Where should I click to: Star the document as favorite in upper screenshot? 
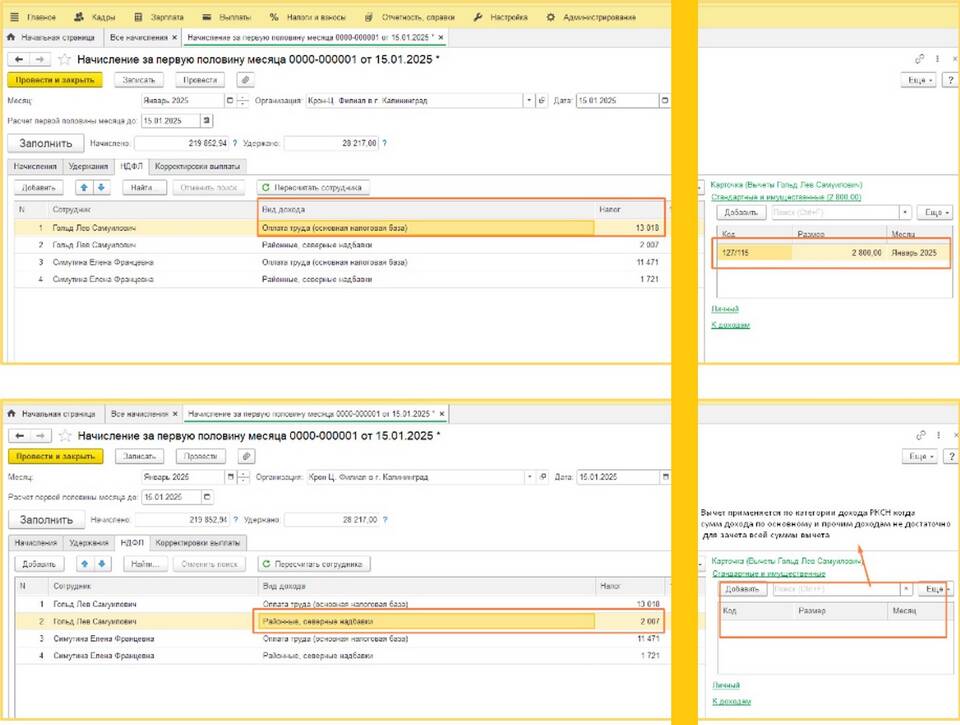[64, 59]
